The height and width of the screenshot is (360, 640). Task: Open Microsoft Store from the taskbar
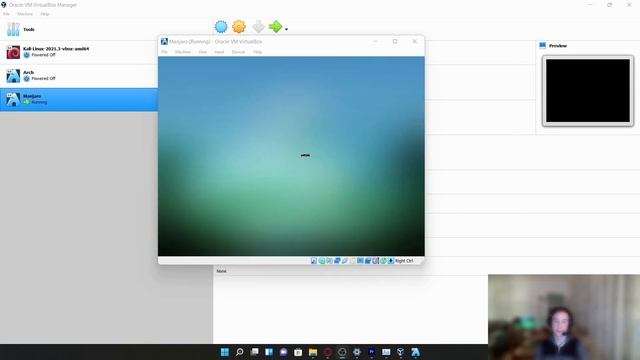click(x=298, y=352)
